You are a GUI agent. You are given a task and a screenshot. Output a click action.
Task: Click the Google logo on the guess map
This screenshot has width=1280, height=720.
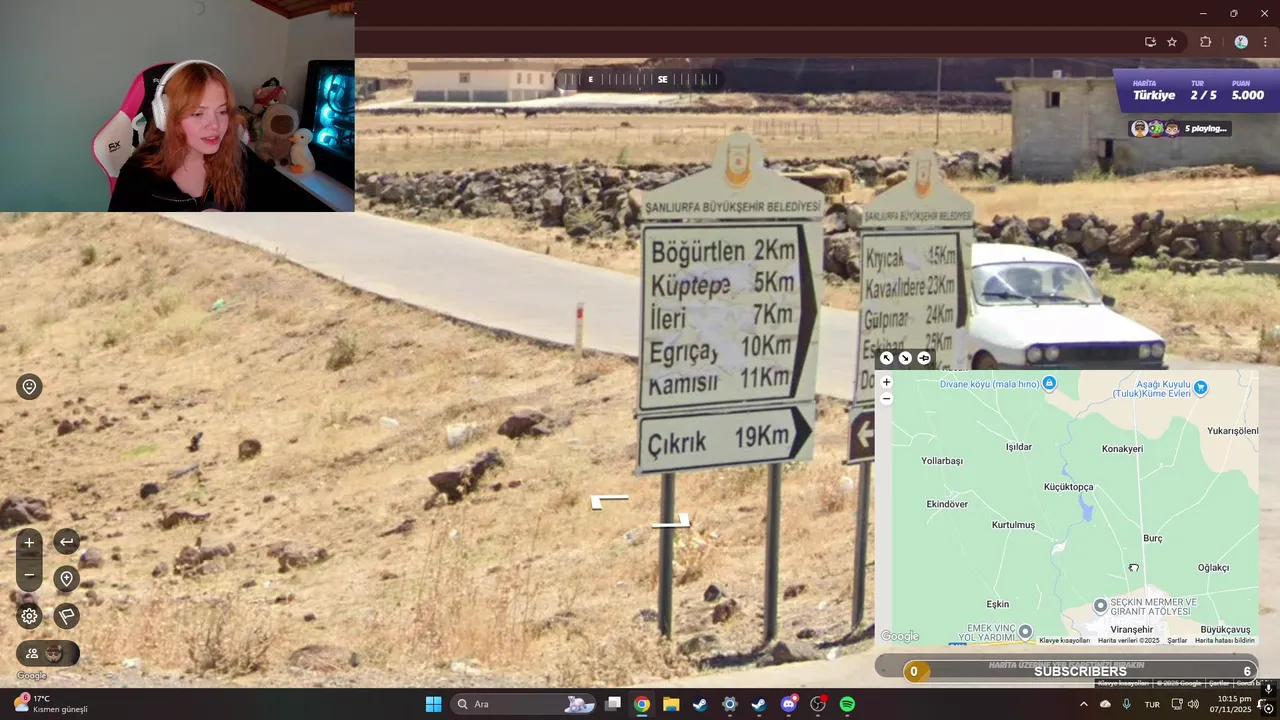coord(899,636)
